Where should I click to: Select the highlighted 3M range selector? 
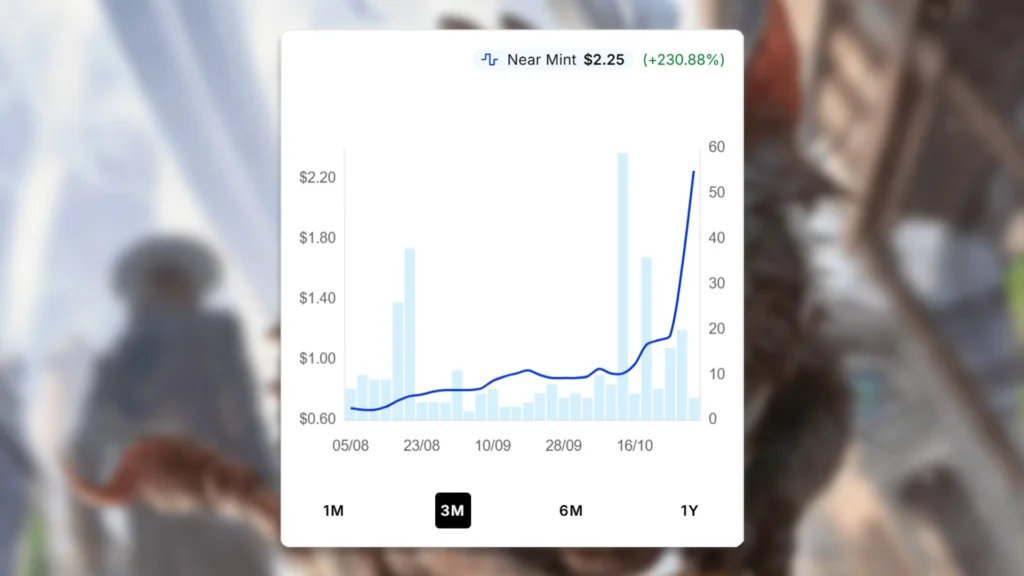pyautogui.click(x=452, y=510)
